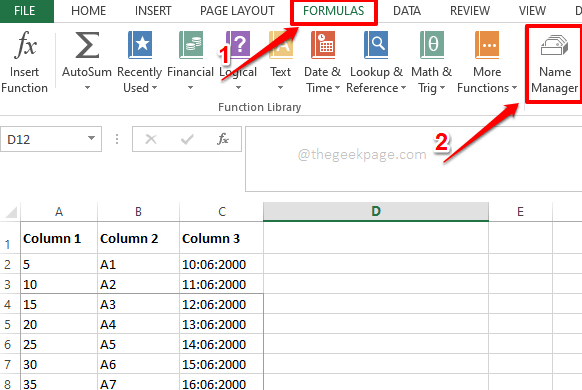582x390 pixels.
Task: Switch to the VIEW tab
Action: click(x=532, y=11)
